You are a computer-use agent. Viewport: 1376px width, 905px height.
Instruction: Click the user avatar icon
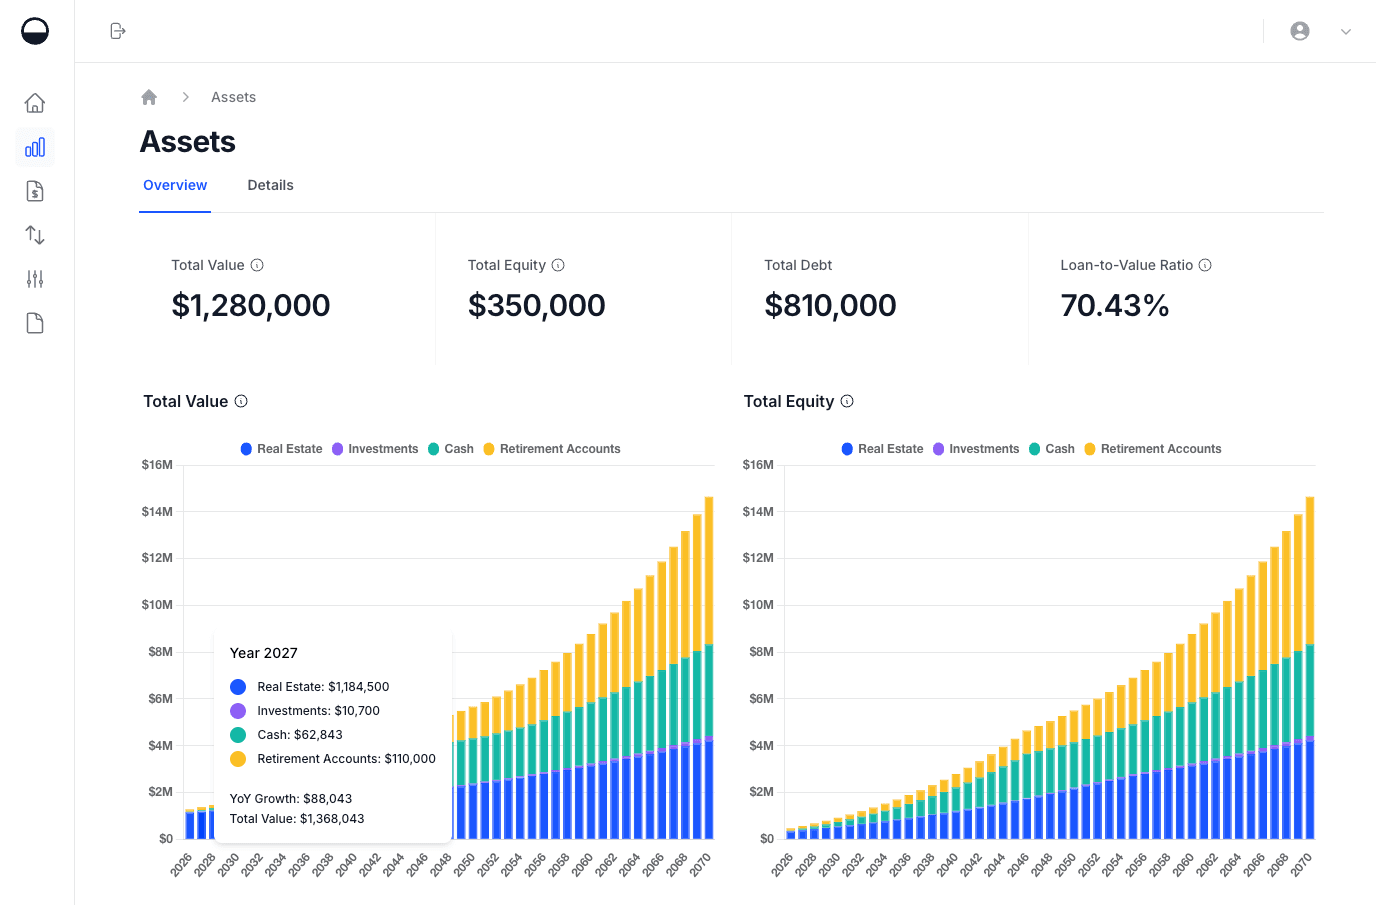(1300, 31)
